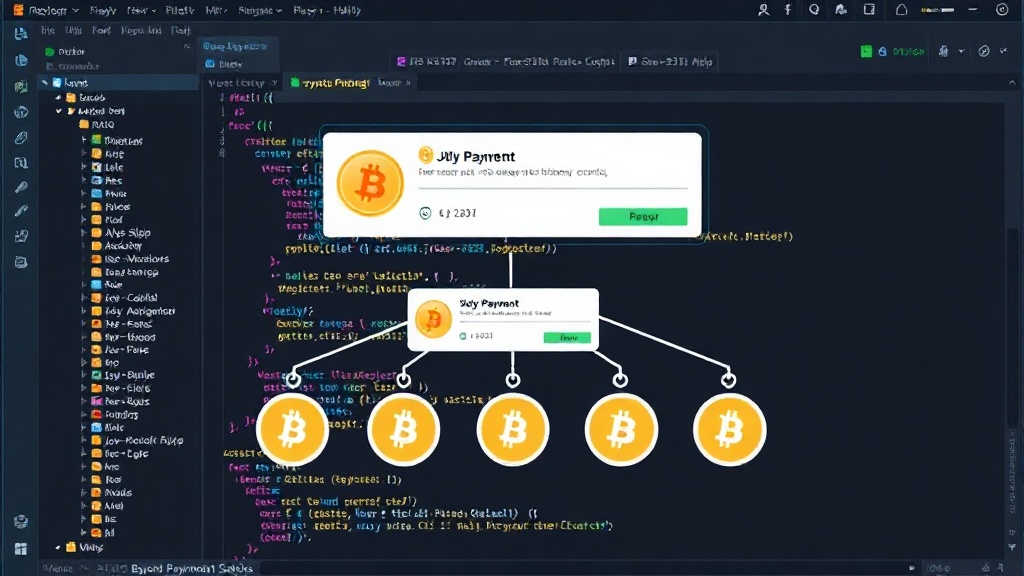The width and height of the screenshot is (1024, 576).
Task: Open the terminal window icon in left sidebar
Action: (x=21, y=262)
